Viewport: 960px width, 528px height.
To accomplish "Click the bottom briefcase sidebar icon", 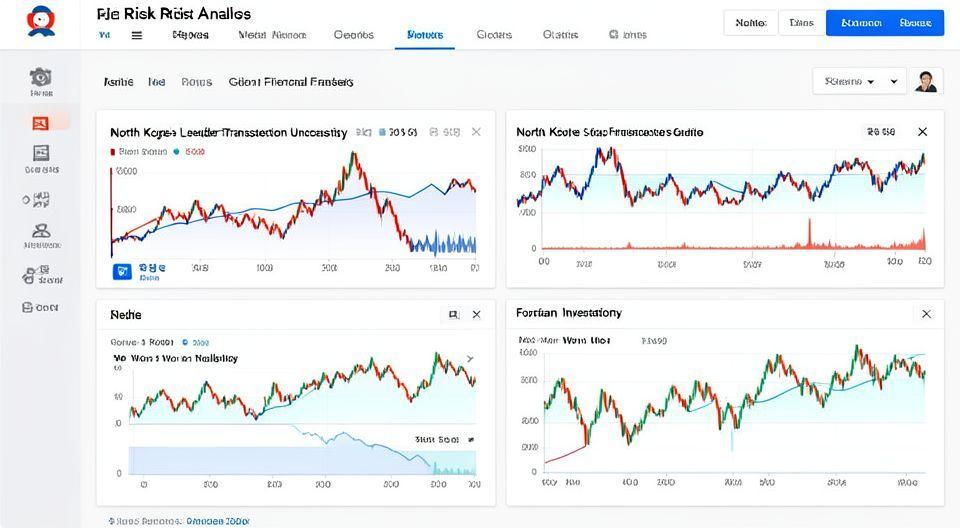I will click(27, 307).
